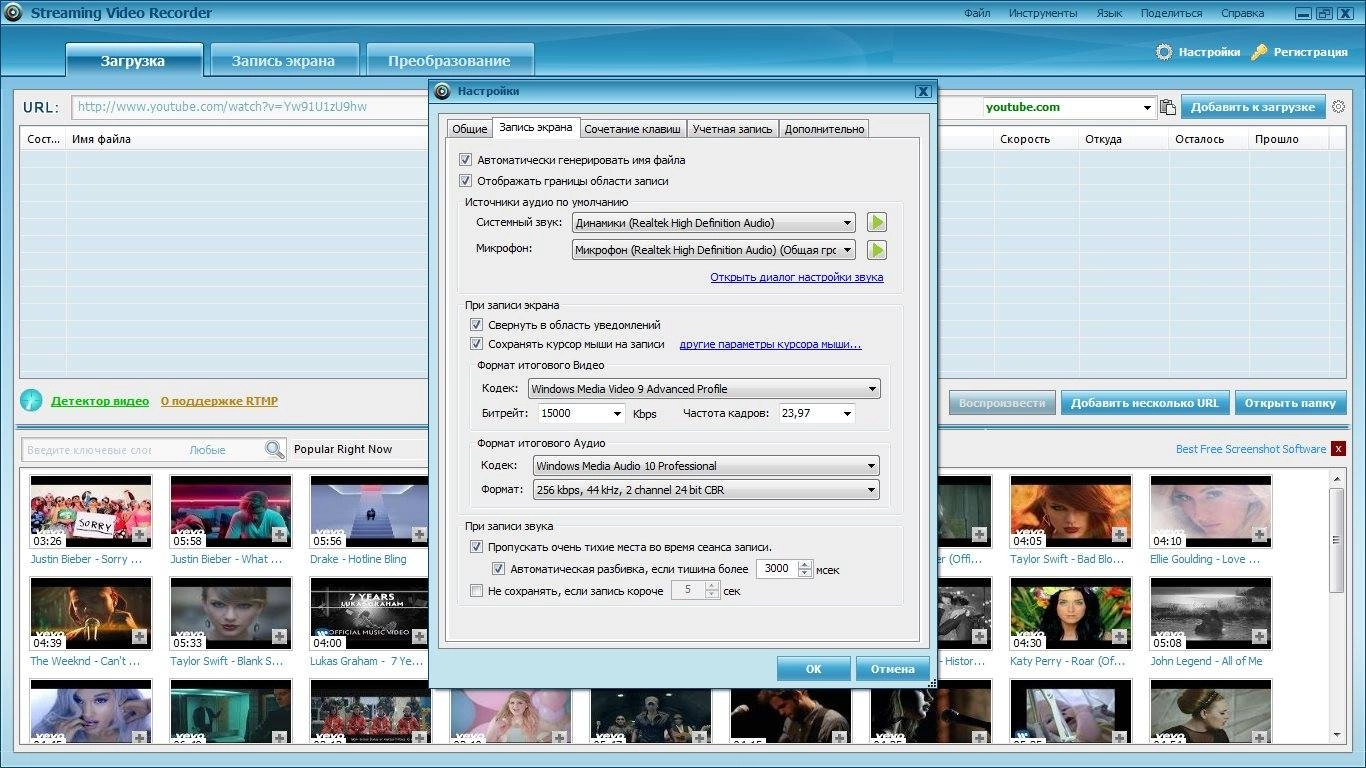Add Justin Bieber - Sorry video via plus icon
This screenshot has width=1366, height=768.
pyautogui.click(x=139, y=535)
